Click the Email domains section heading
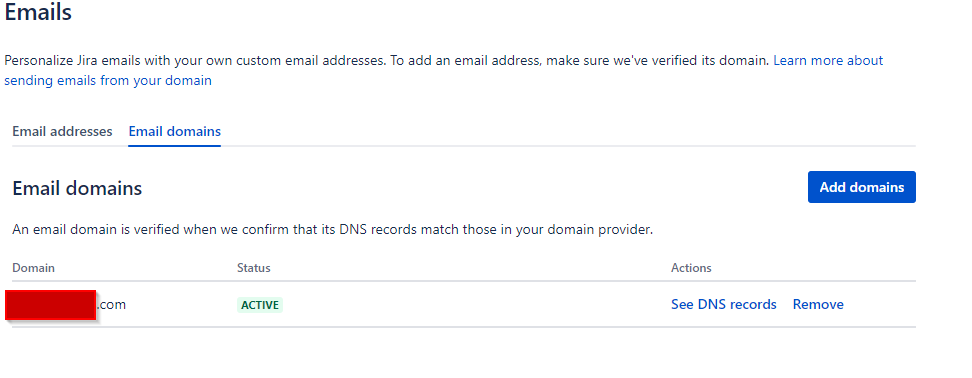Screen dimensions: 972x378 point(77,188)
